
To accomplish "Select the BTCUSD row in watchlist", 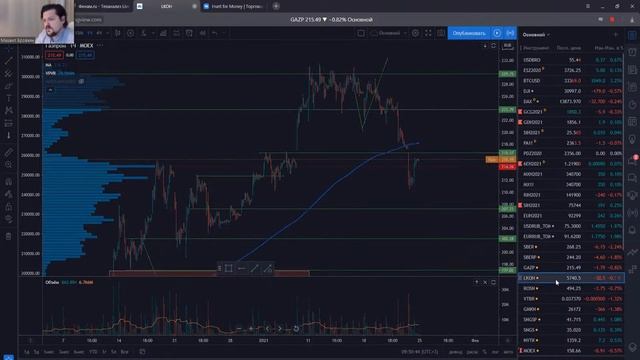I will pyautogui.click(x=571, y=80).
